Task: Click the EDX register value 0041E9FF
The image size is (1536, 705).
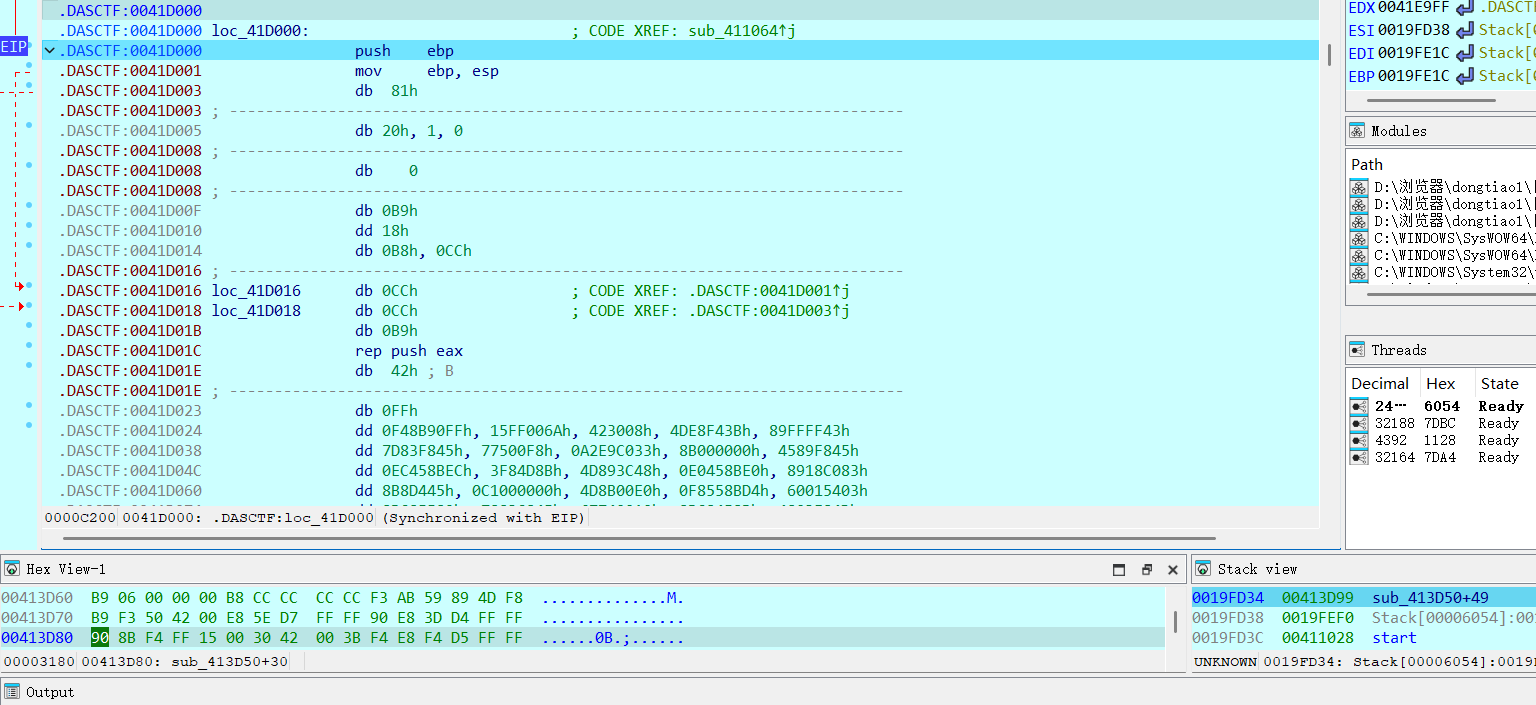Action: click(x=1414, y=7)
